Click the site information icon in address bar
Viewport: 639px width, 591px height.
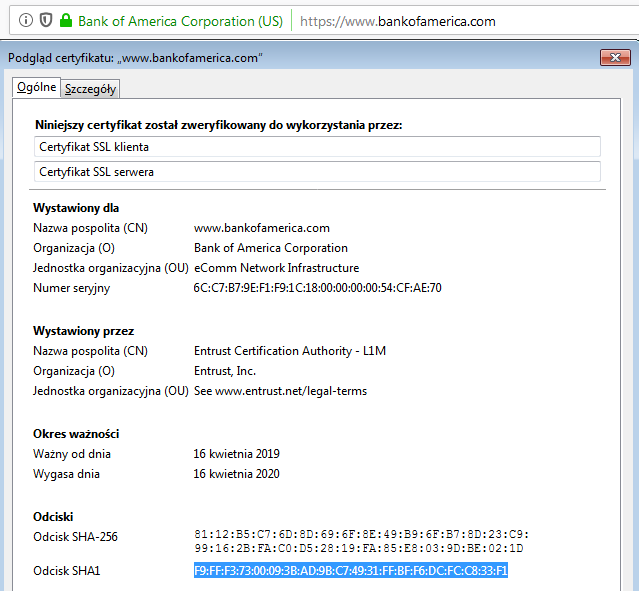coord(26,20)
